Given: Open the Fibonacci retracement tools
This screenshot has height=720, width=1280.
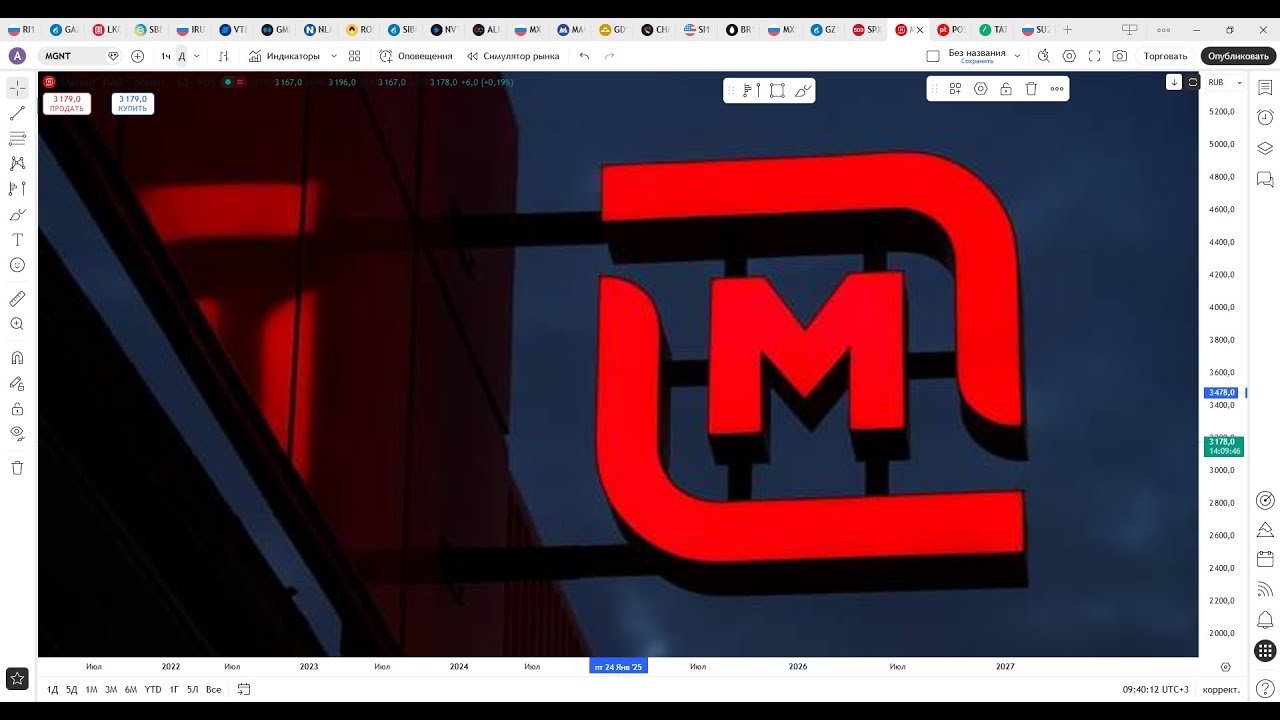Looking at the screenshot, I should 17,138.
